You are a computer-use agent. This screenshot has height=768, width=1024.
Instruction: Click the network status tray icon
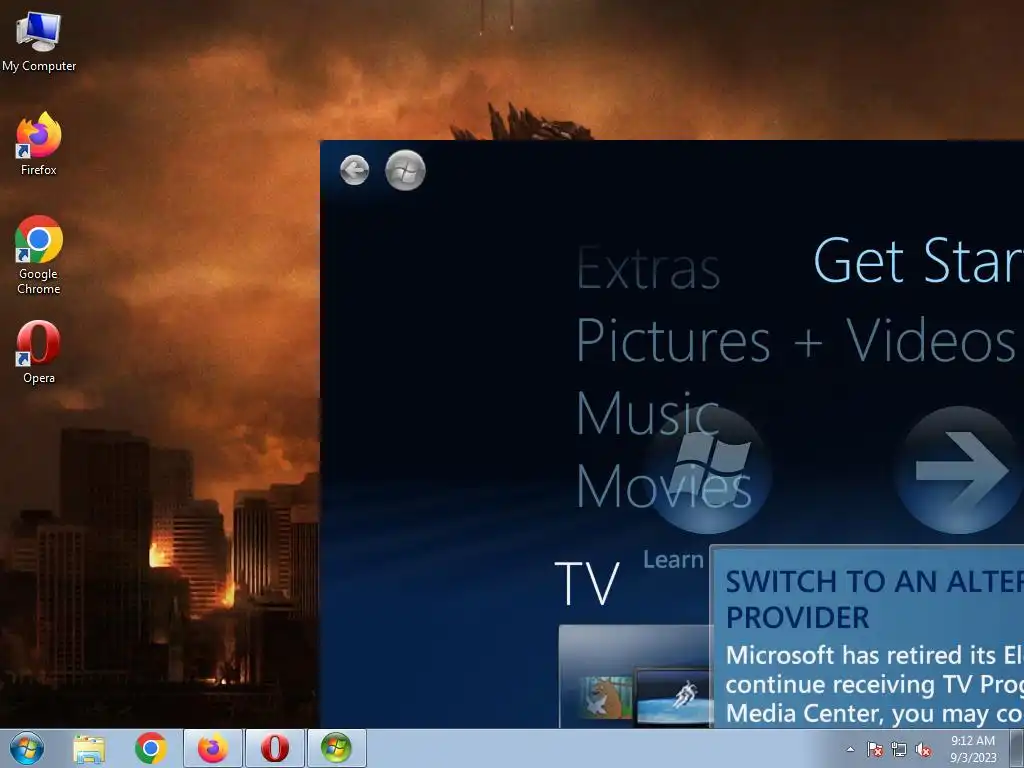(x=899, y=749)
